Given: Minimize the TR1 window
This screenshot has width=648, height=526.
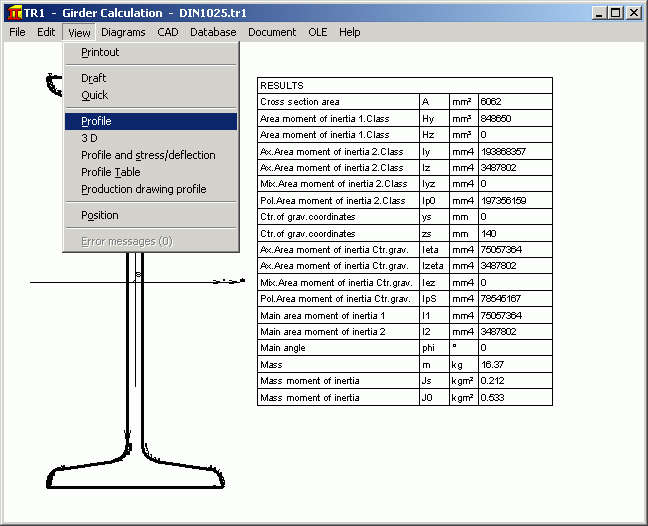Looking at the screenshot, I should click(599, 13).
